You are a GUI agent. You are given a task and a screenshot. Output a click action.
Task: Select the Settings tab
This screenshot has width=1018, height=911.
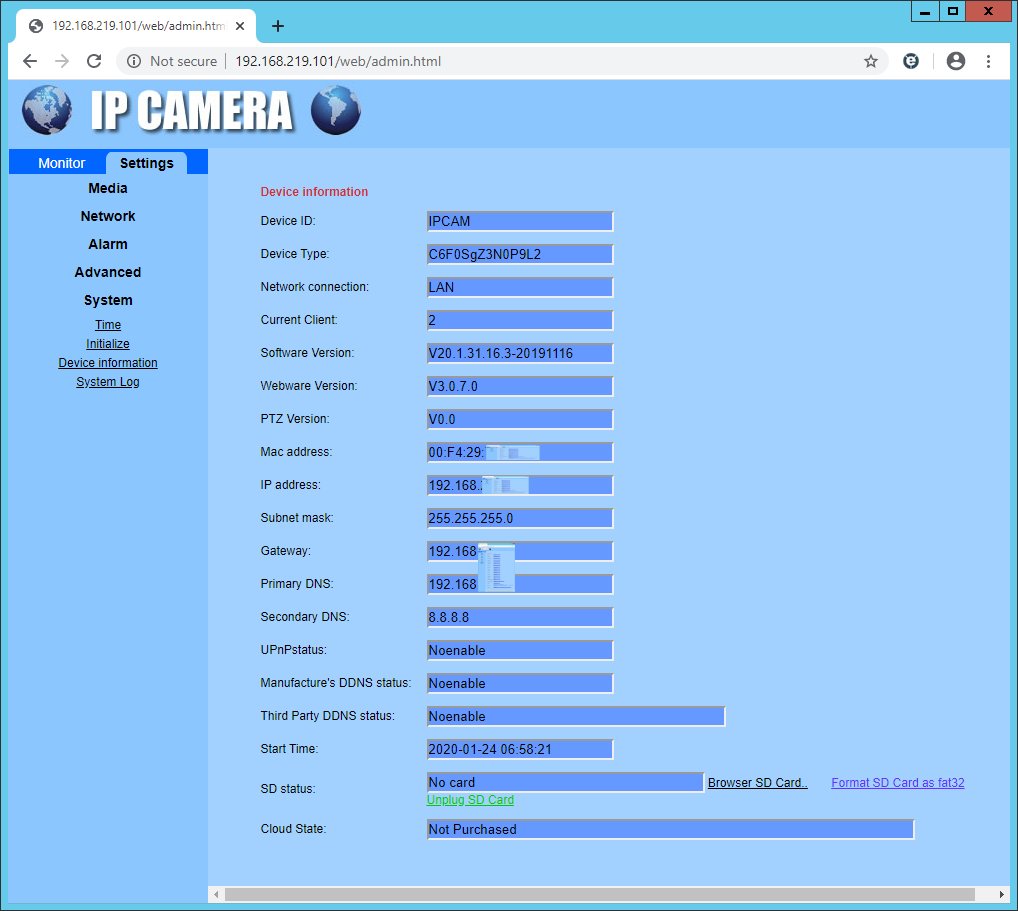(146, 163)
